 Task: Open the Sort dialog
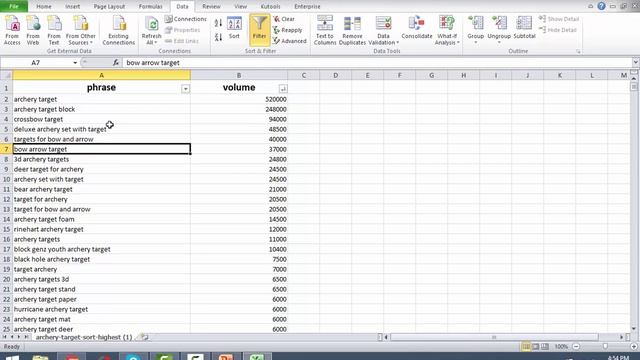click(x=234, y=28)
